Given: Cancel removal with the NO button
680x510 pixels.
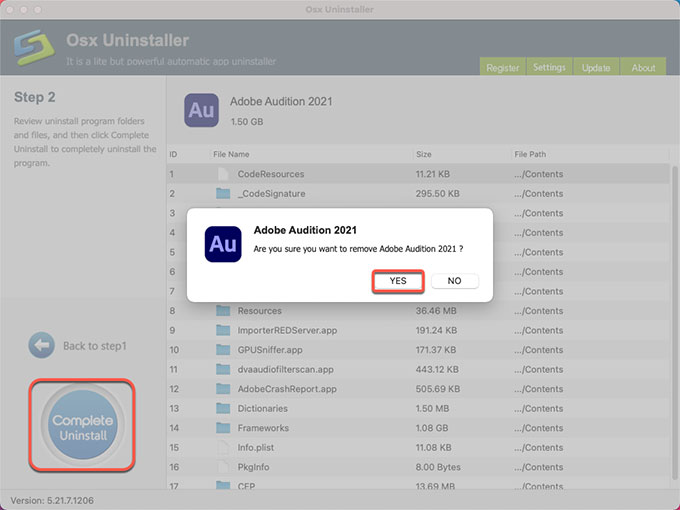Looking at the screenshot, I should coord(454,281).
